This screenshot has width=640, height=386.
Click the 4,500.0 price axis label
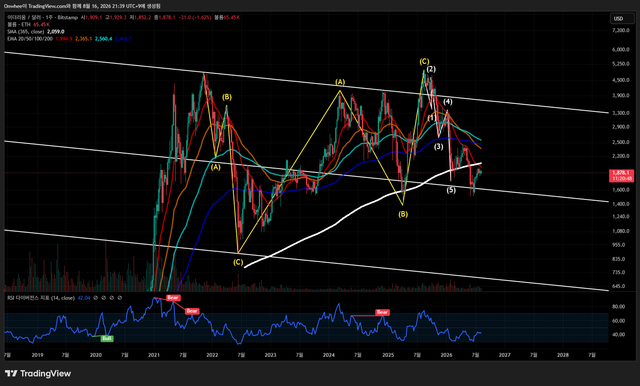(x=620, y=80)
